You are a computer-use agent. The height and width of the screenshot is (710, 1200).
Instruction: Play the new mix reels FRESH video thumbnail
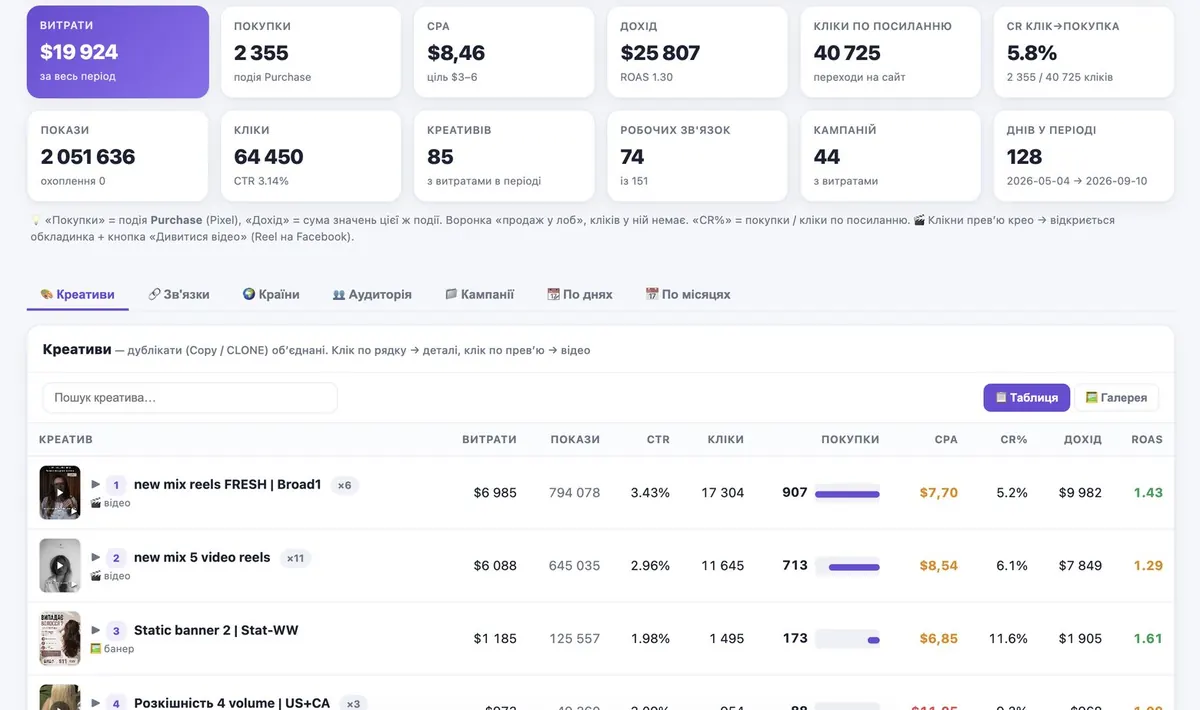[60, 492]
